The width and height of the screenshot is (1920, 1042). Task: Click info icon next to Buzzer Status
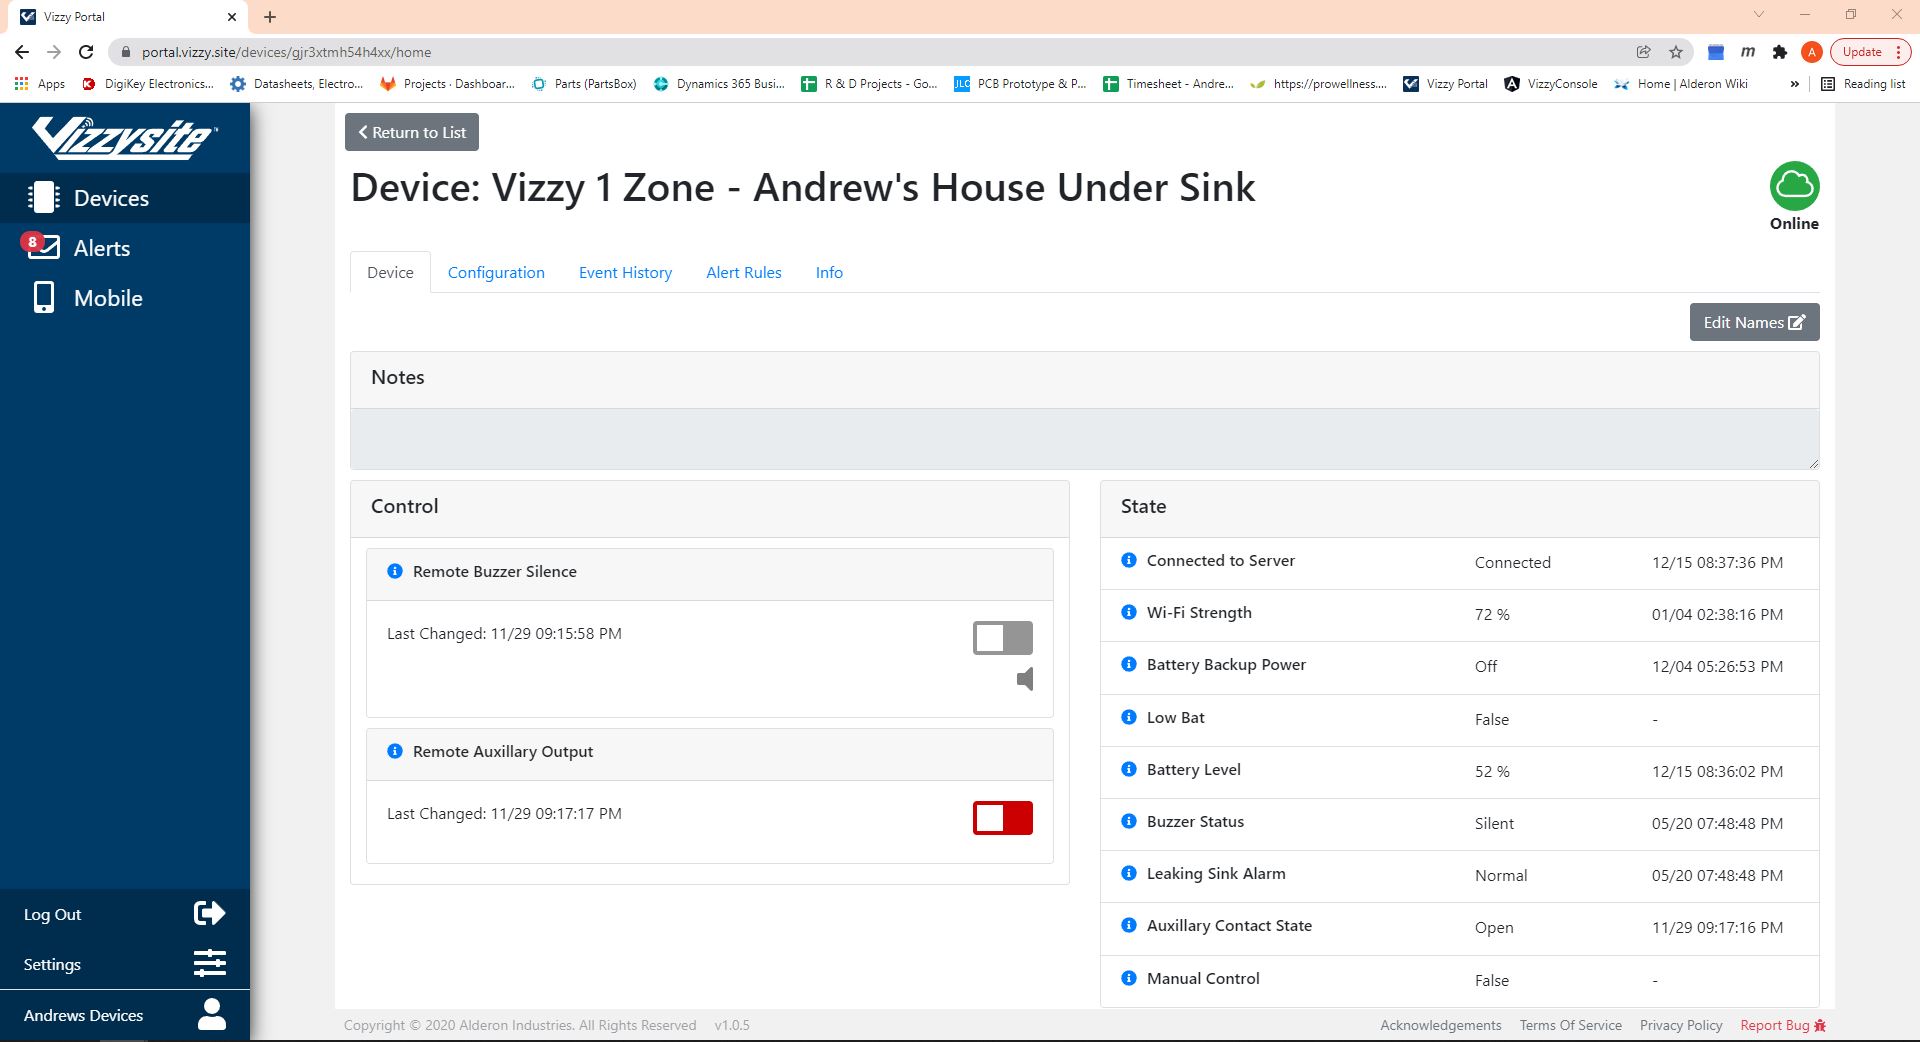coord(1129,821)
